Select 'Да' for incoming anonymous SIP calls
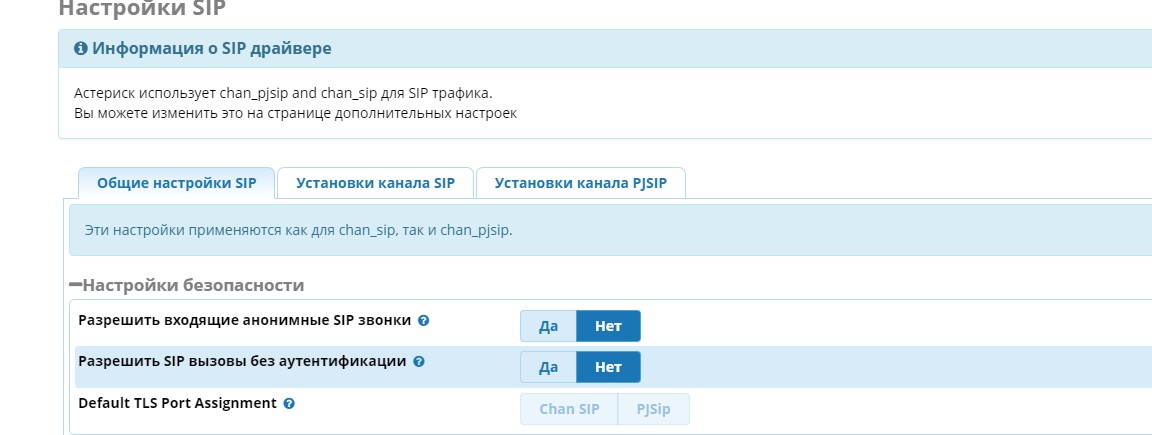The height and width of the screenshot is (435, 1152). [x=548, y=326]
